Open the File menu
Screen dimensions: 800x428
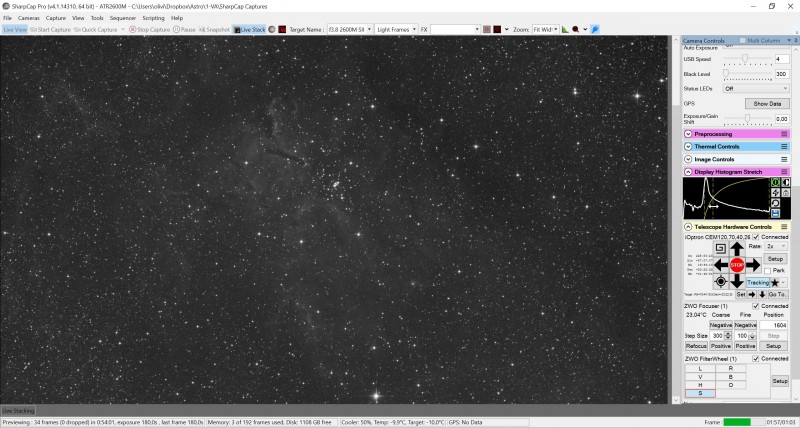point(7,18)
